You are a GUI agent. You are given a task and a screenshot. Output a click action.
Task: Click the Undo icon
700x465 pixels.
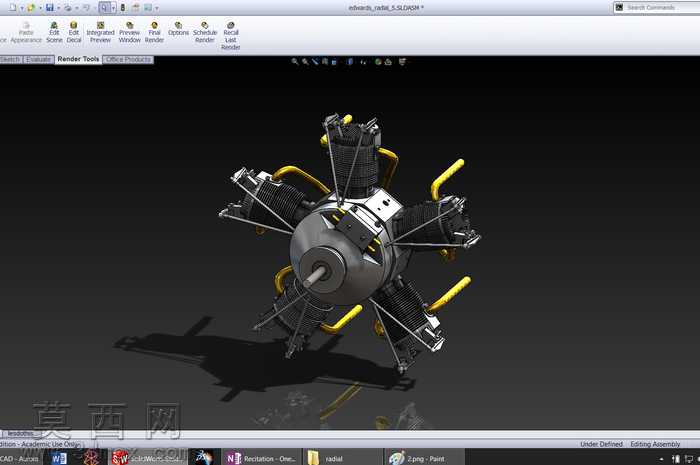click(87, 8)
